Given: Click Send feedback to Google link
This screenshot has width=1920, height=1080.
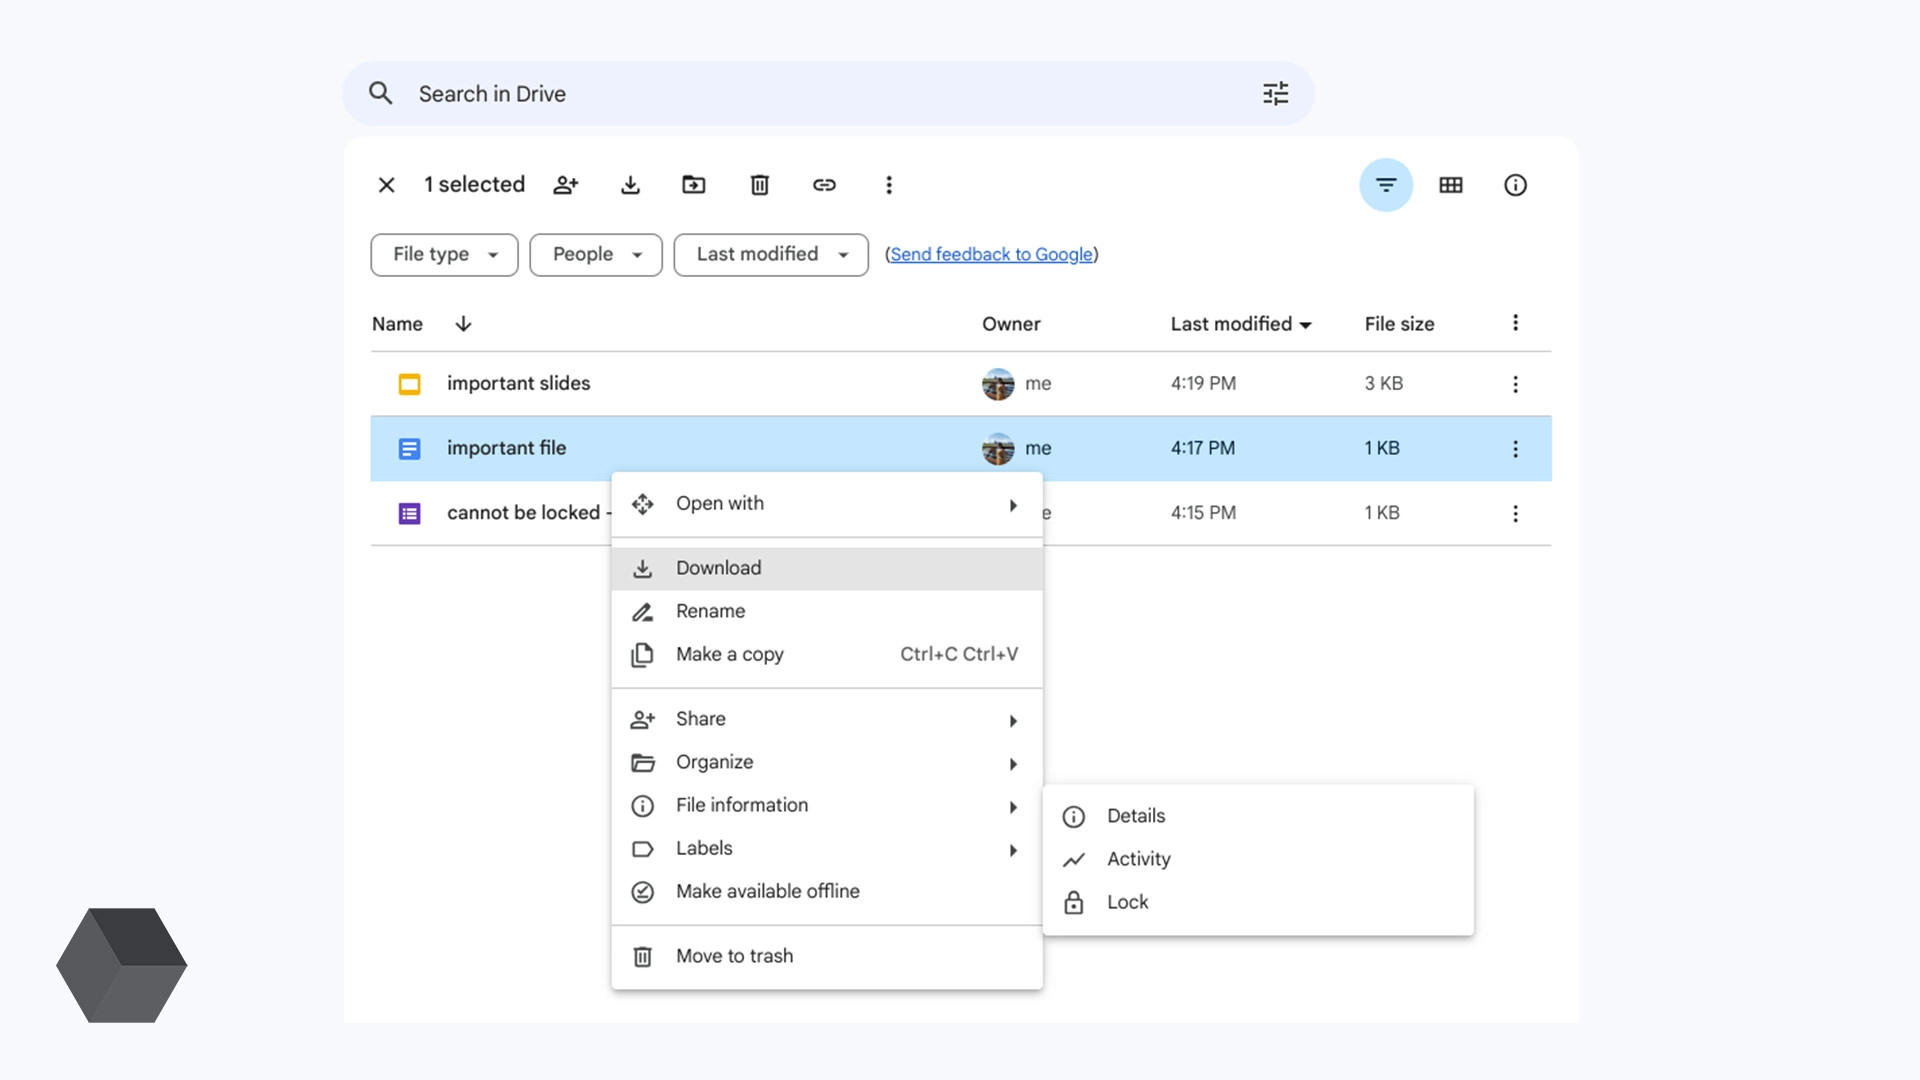Looking at the screenshot, I should pyautogui.click(x=991, y=255).
